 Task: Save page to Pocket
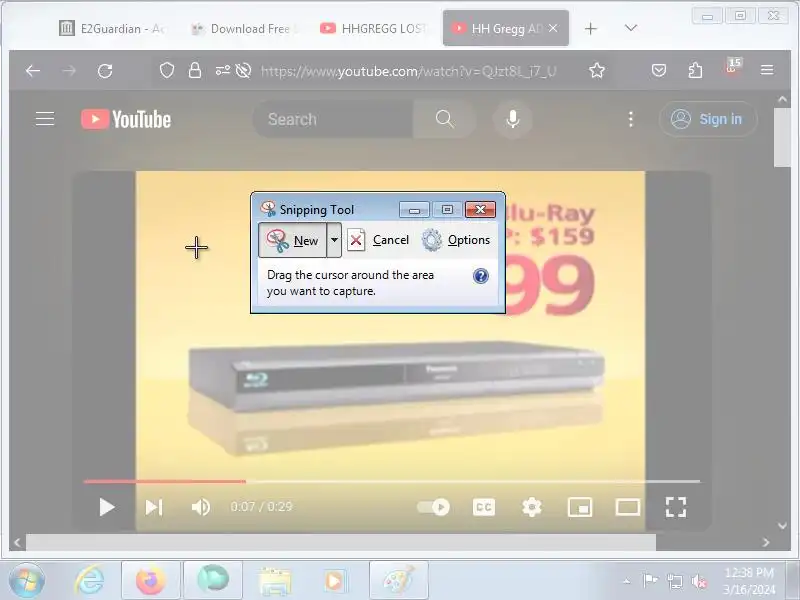tap(659, 70)
